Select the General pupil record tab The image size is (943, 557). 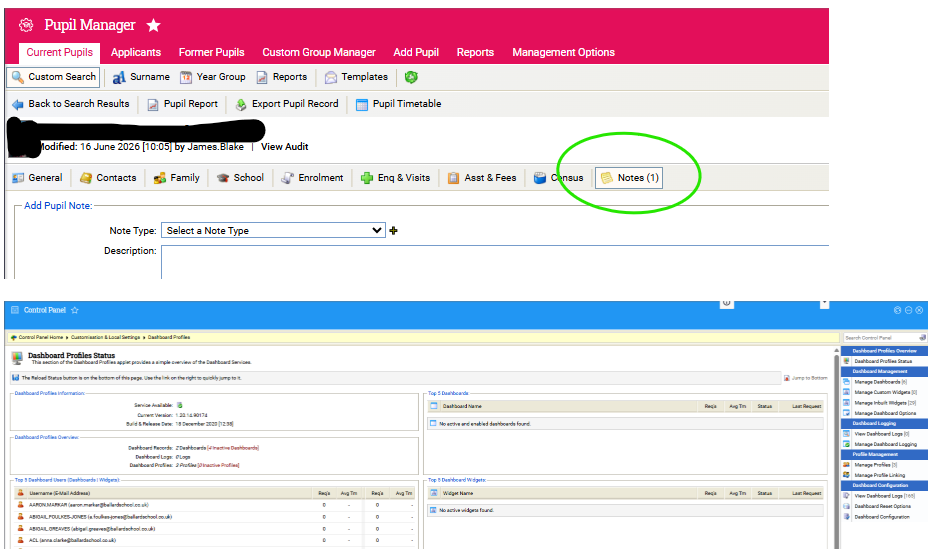click(37, 178)
